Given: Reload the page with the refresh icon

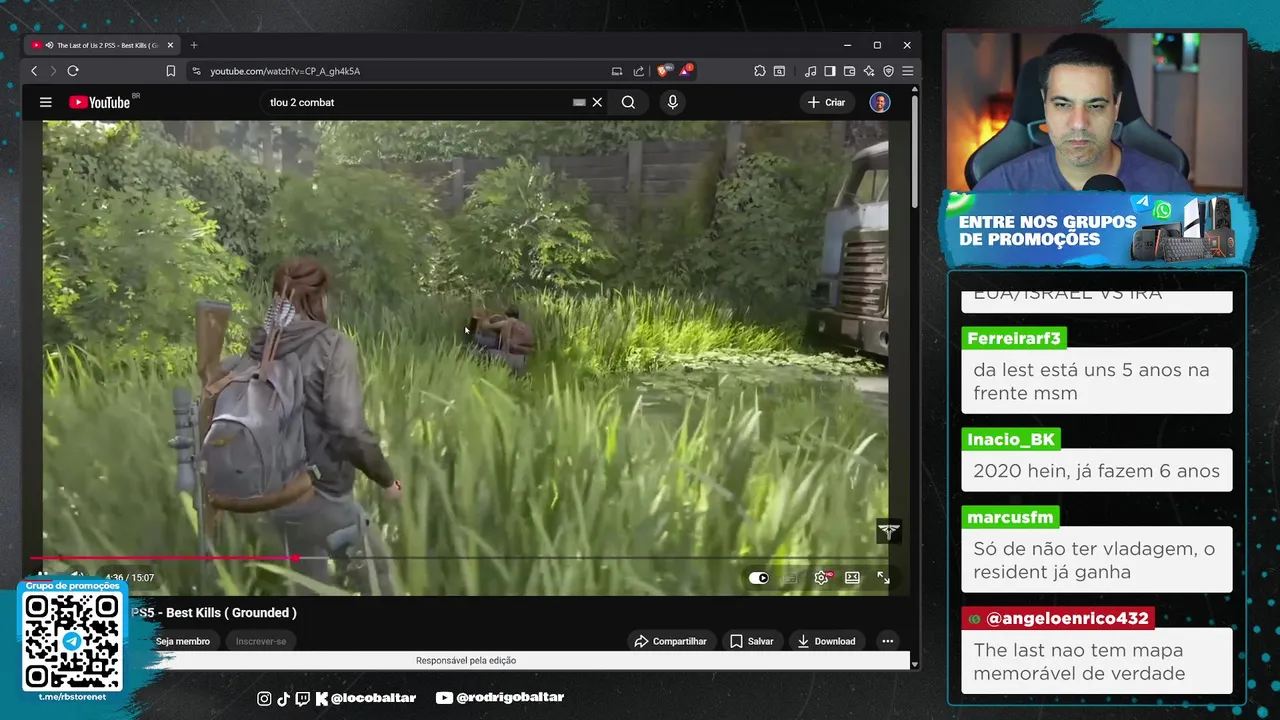Looking at the screenshot, I should 73,71.
